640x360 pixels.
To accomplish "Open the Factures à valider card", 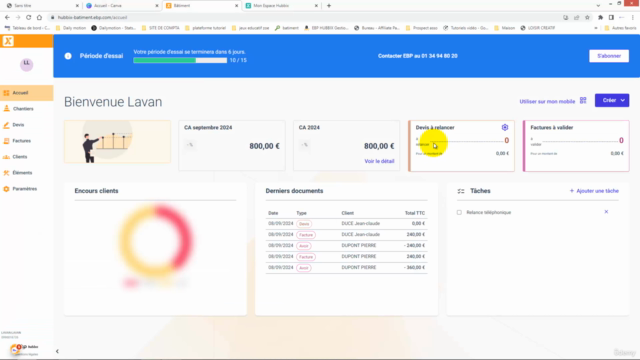I will pos(576,146).
